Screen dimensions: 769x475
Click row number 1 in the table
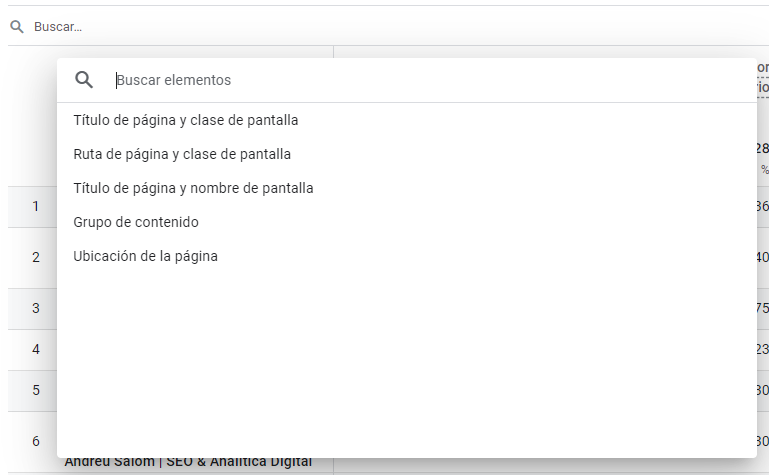[36, 206]
